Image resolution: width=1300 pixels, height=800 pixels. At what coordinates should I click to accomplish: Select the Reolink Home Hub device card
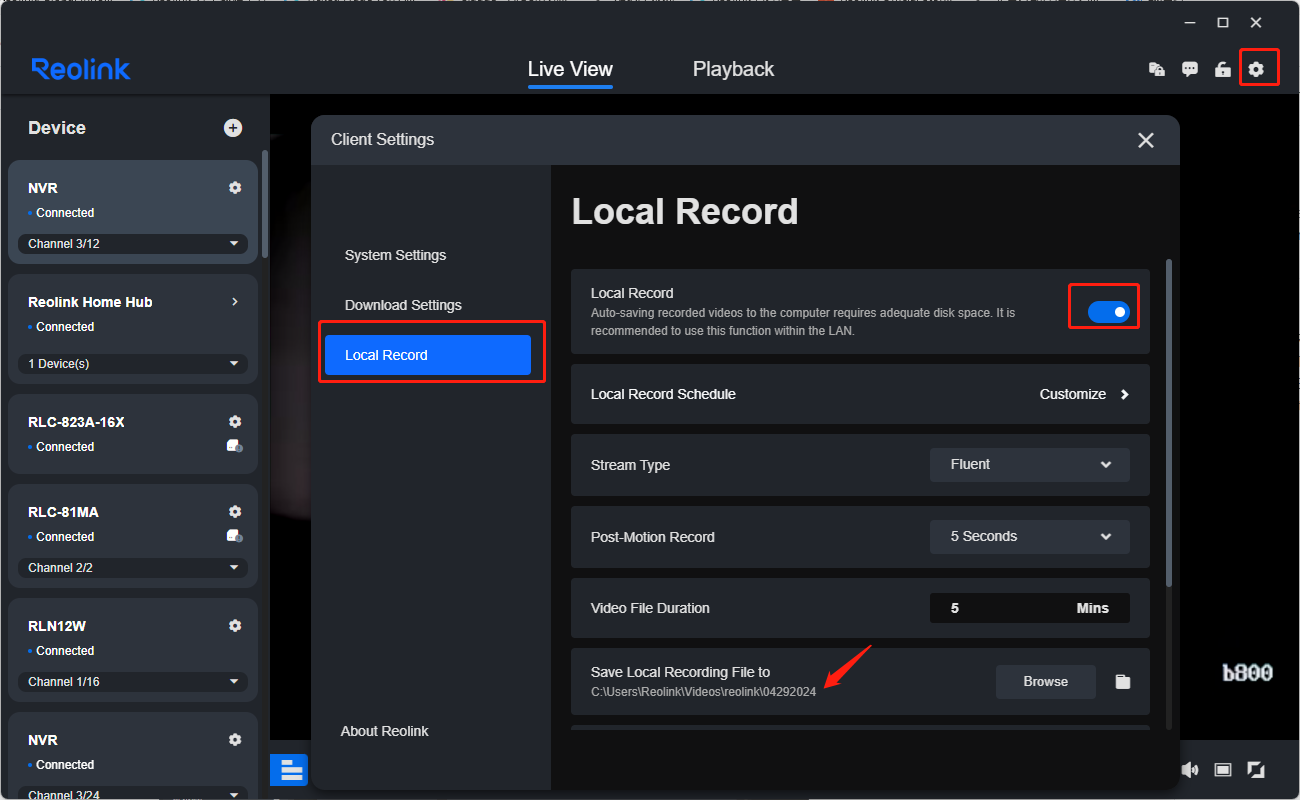(x=133, y=329)
